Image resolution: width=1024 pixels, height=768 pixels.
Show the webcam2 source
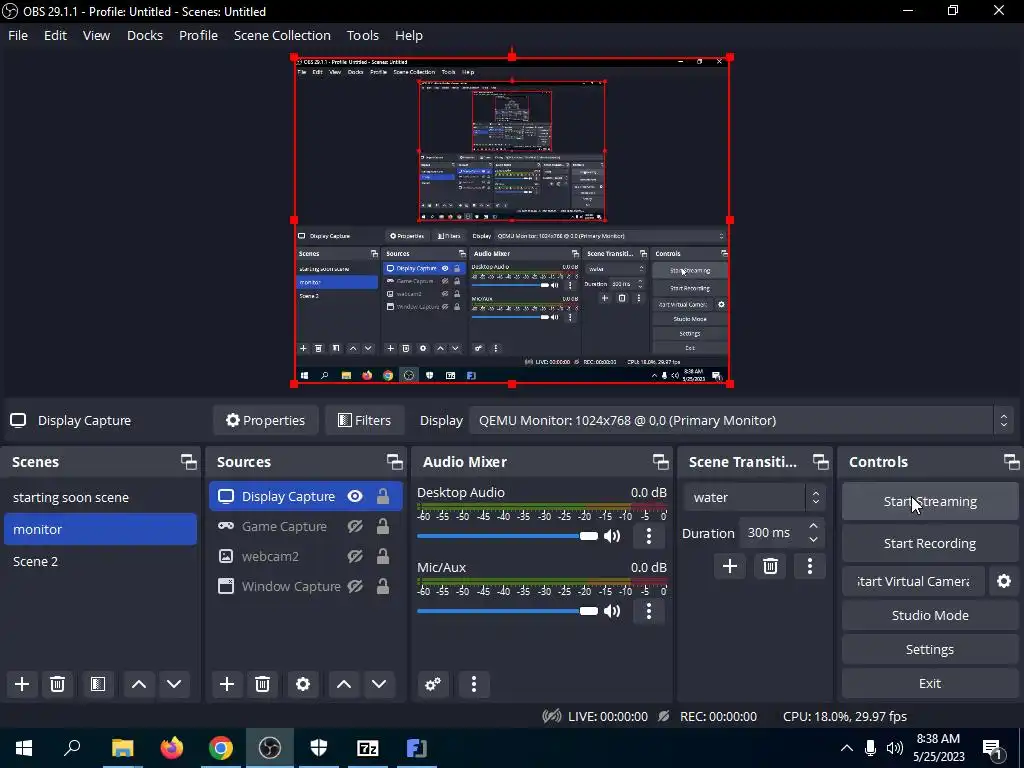[355, 556]
